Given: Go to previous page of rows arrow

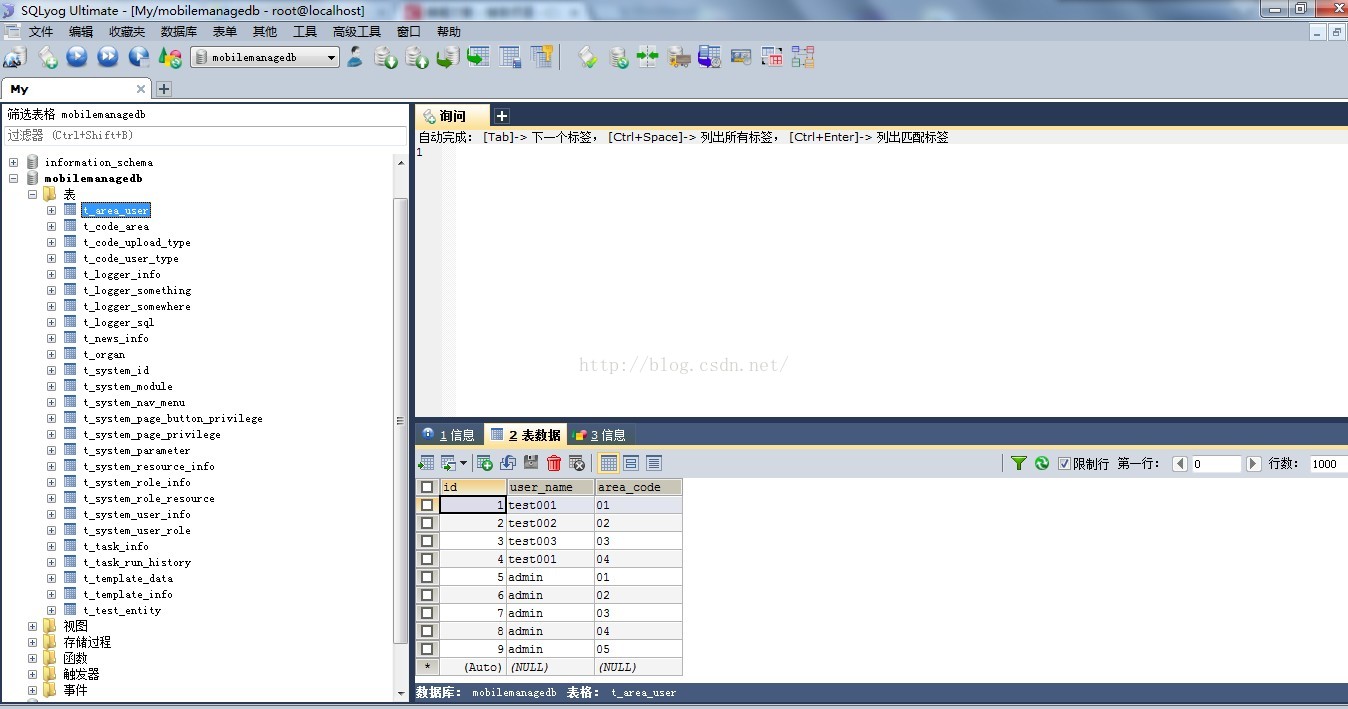Looking at the screenshot, I should coord(1180,464).
